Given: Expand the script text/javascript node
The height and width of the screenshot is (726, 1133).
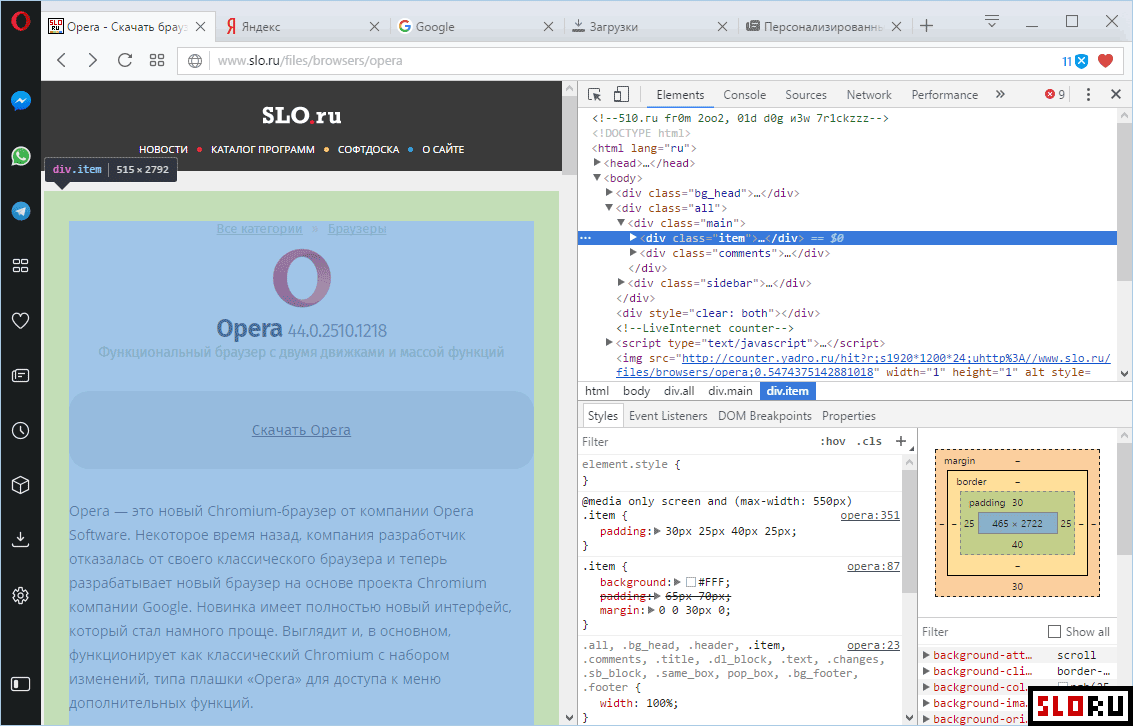Looking at the screenshot, I should pos(609,343).
